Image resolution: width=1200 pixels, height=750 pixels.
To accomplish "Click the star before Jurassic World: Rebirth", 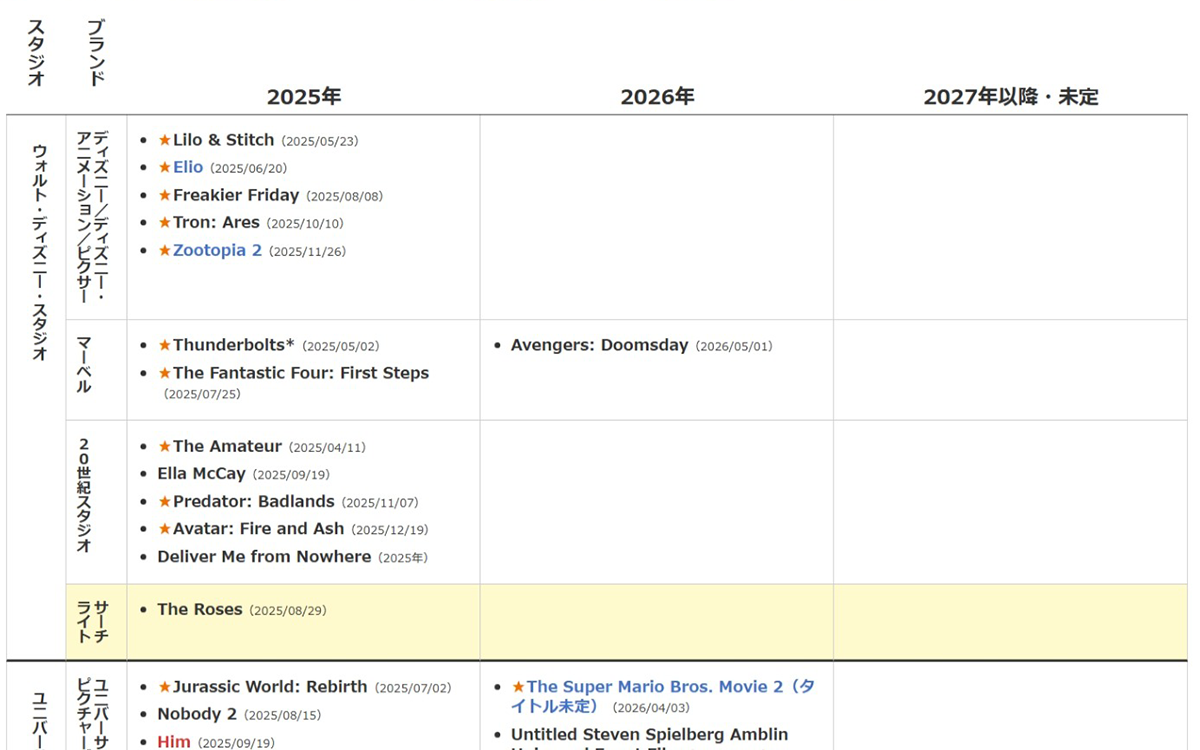I will tap(165, 687).
